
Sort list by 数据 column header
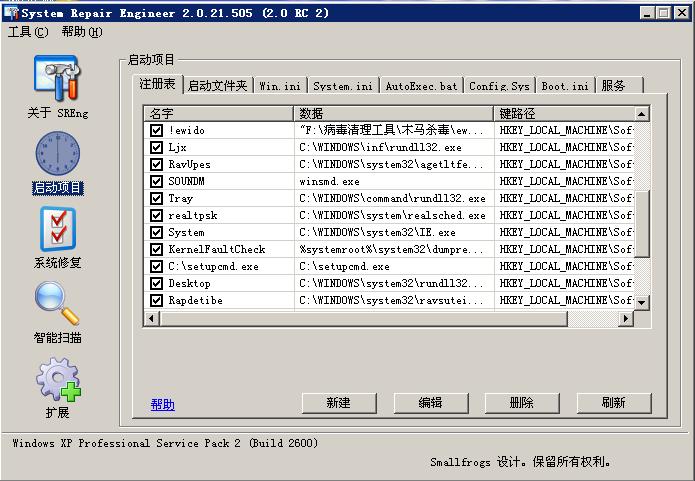pos(394,113)
